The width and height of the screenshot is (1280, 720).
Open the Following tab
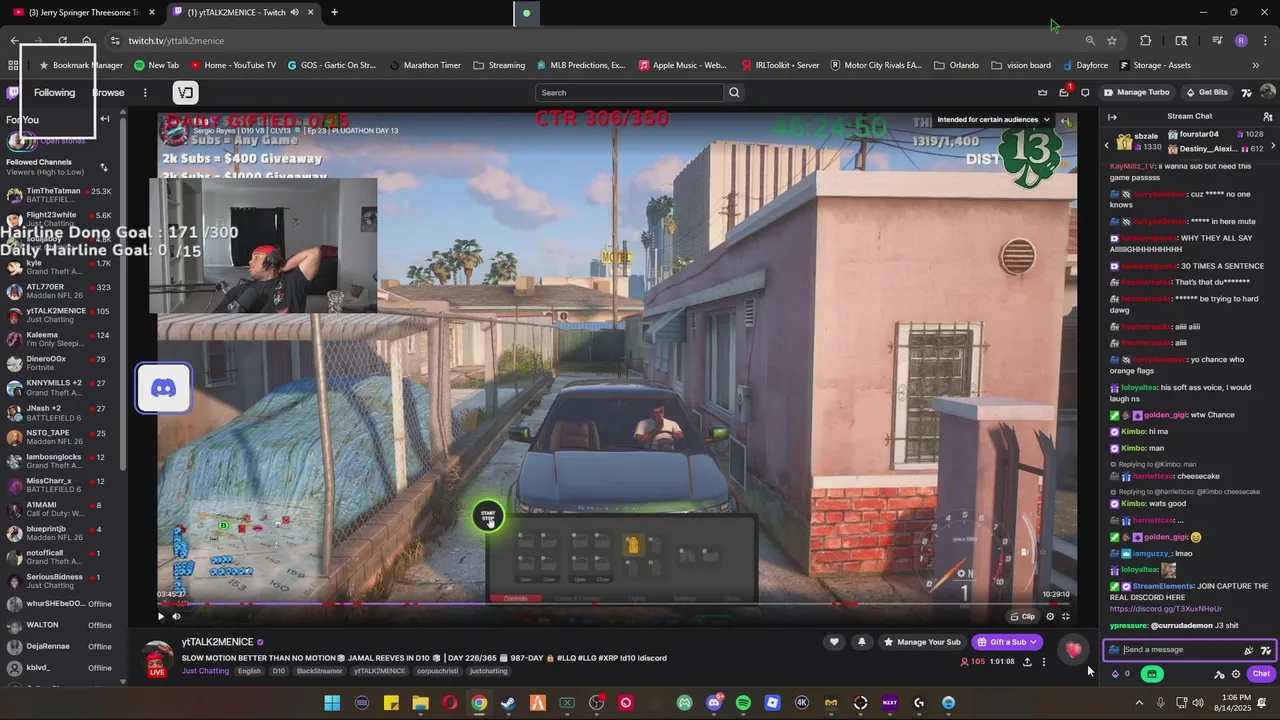[x=54, y=93]
